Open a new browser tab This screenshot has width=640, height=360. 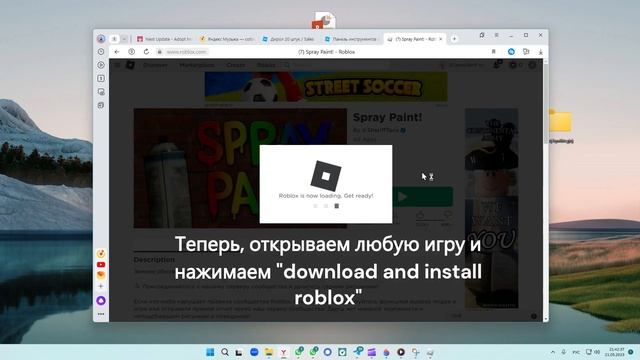point(454,39)
